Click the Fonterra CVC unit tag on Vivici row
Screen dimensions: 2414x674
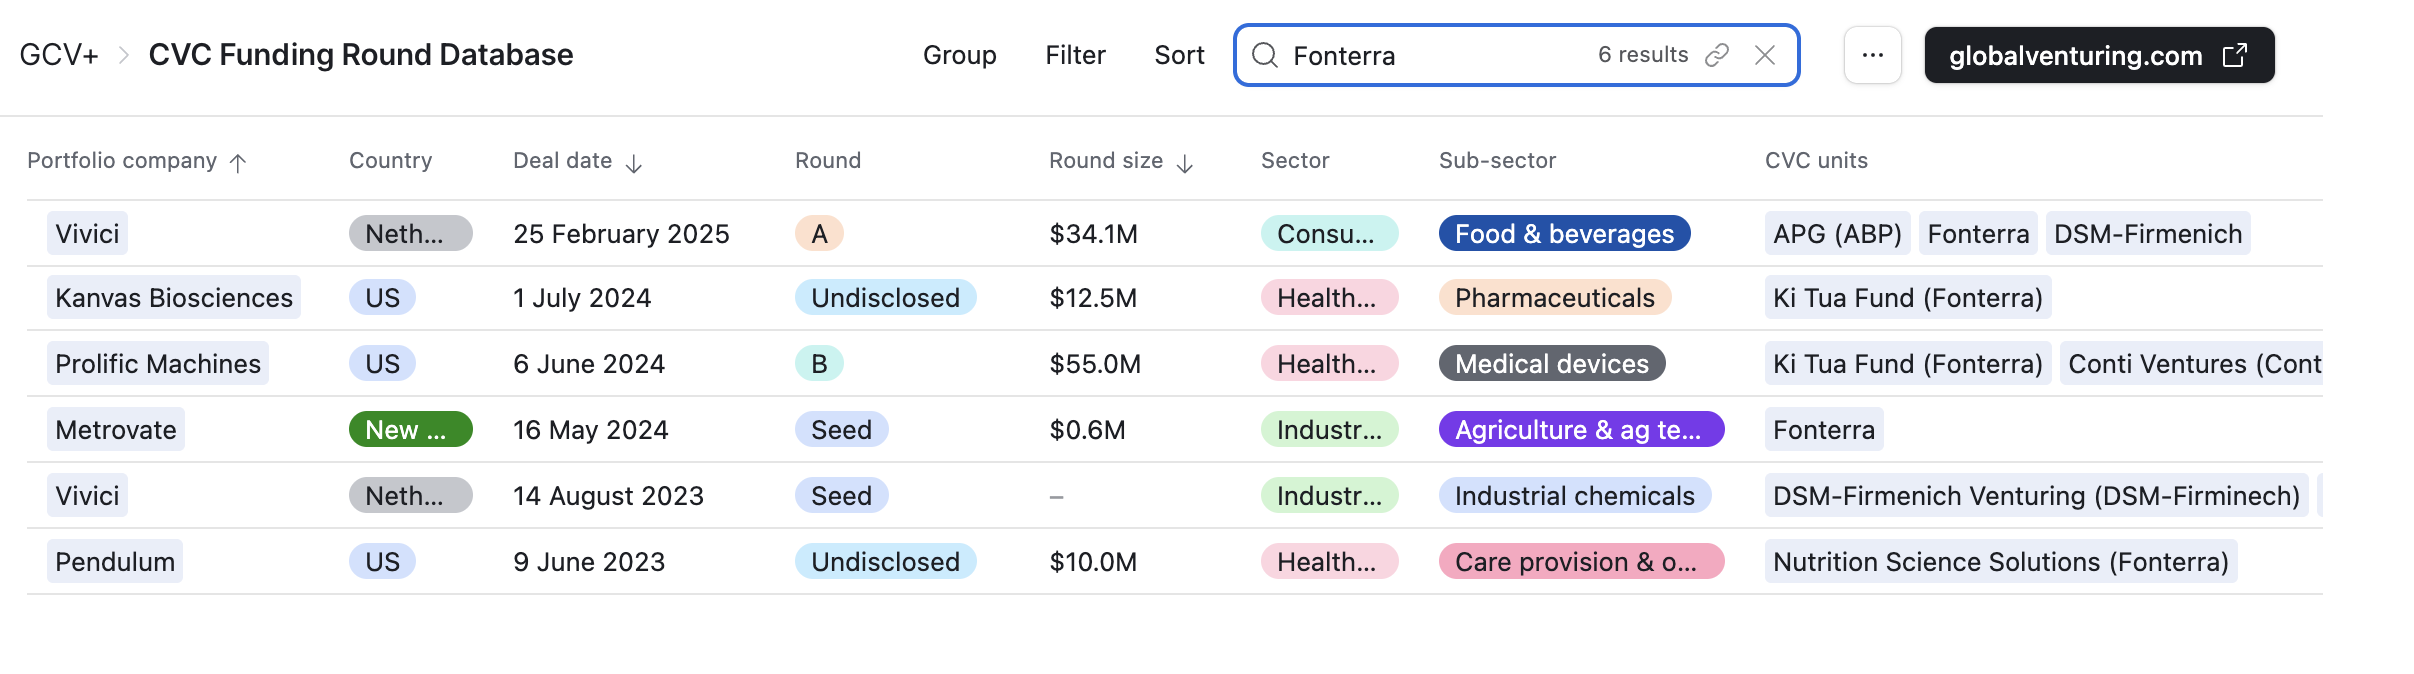click(x=1977, y=233)
